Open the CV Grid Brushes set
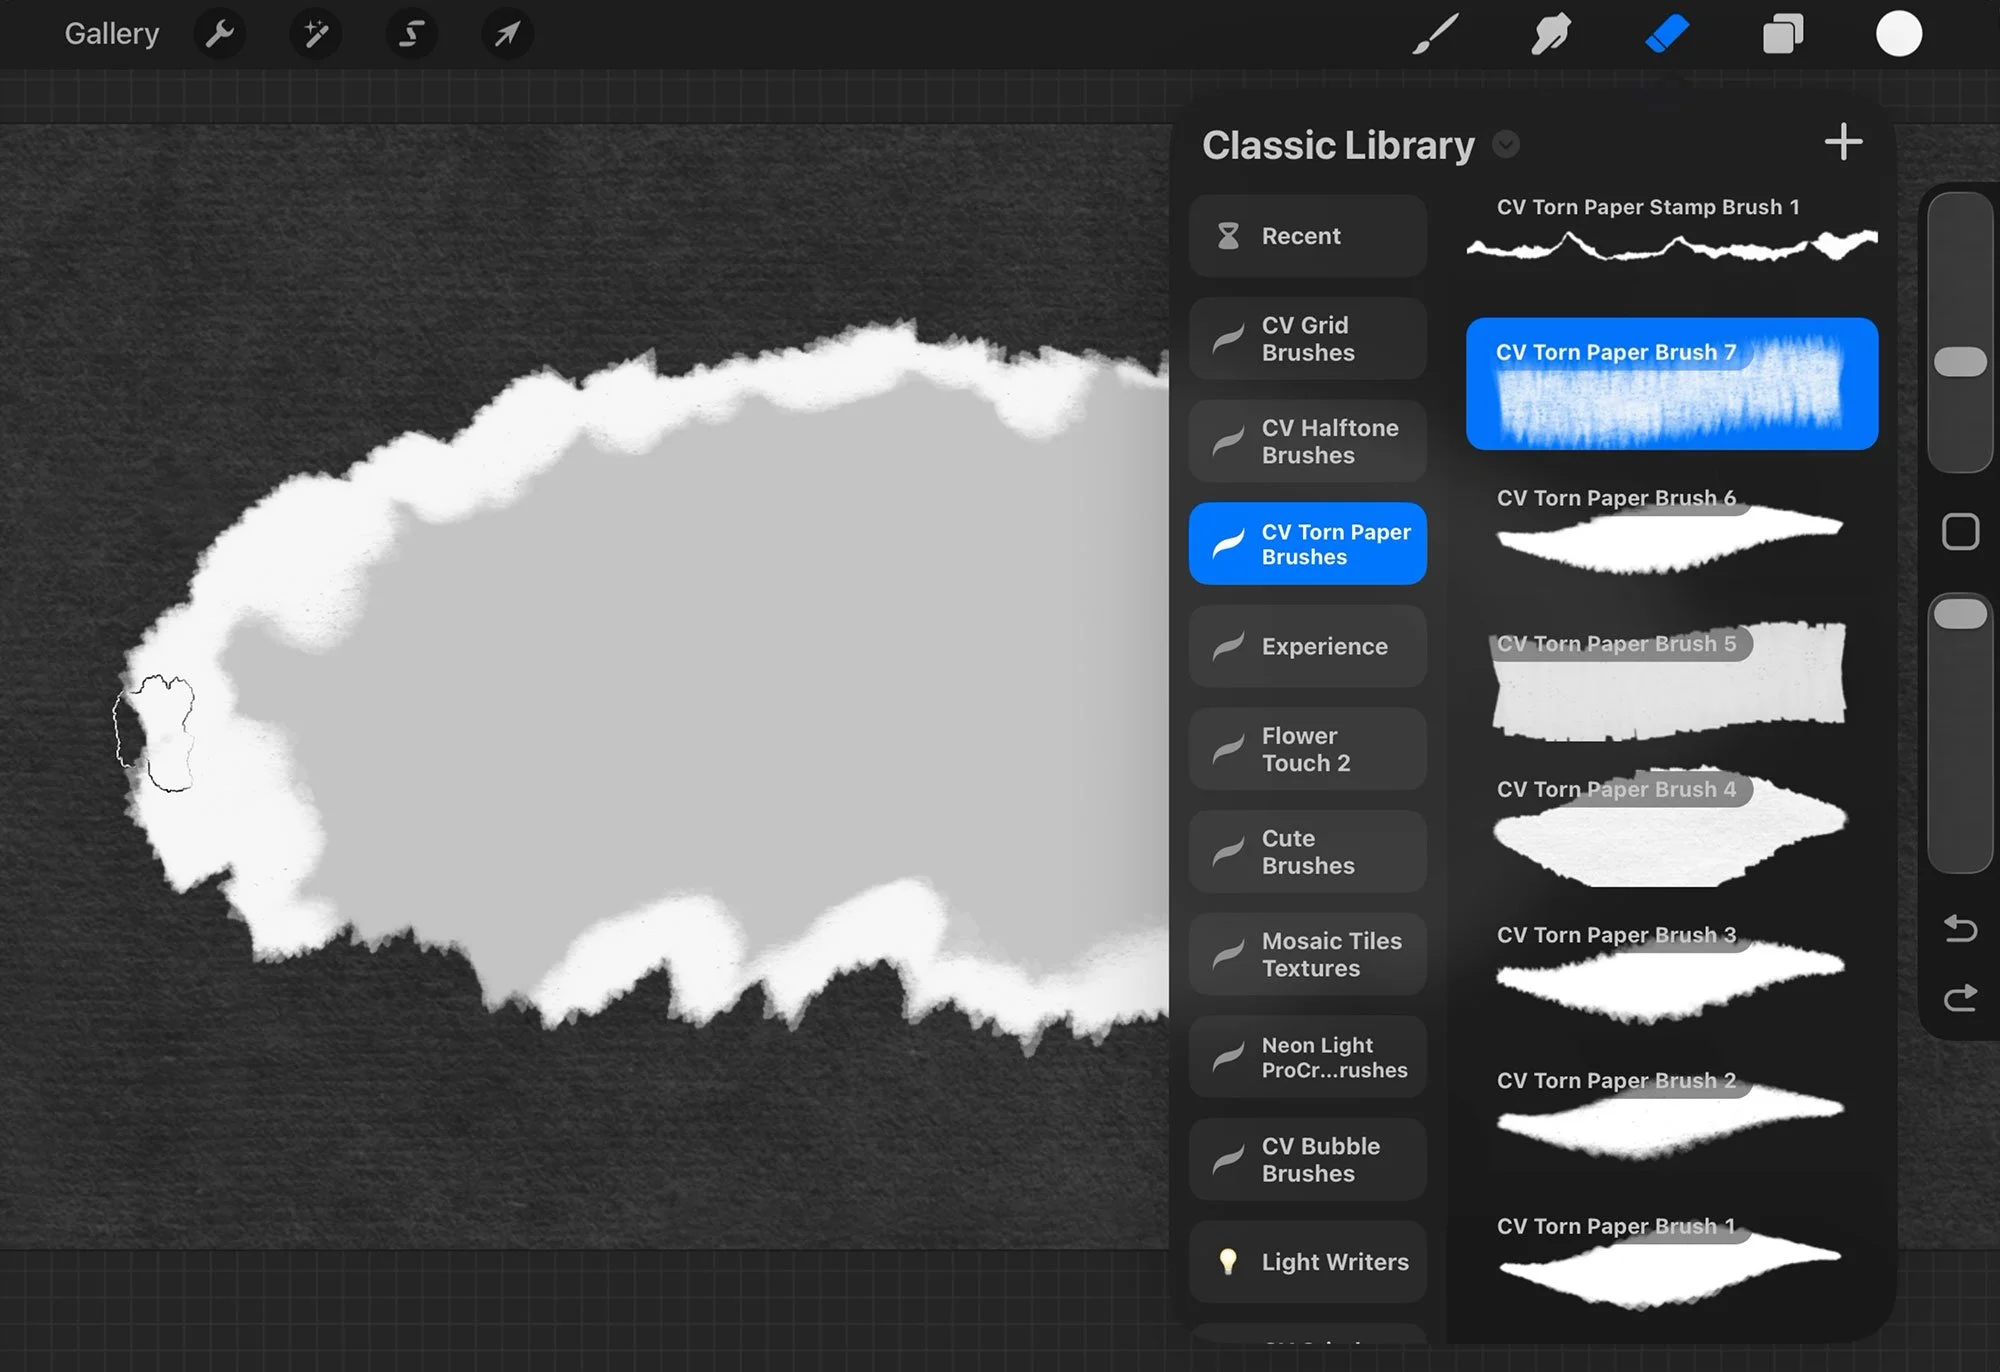 pyautogui.click(x=1307, y=339)
